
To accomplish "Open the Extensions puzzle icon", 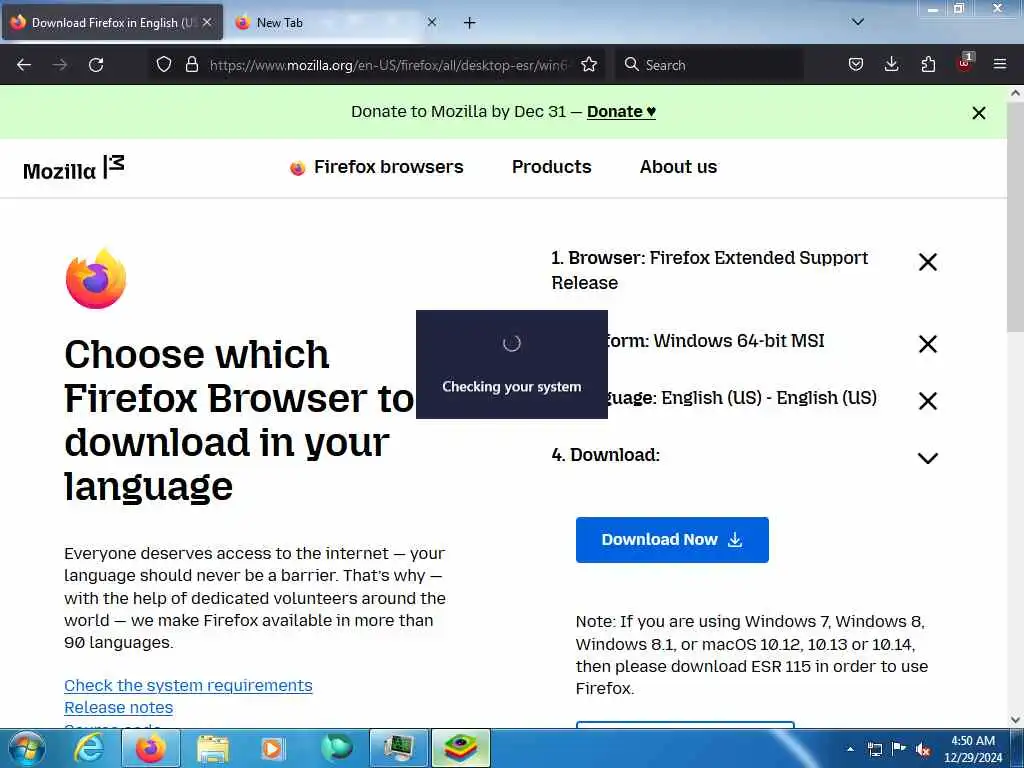I will click(928, 64).
